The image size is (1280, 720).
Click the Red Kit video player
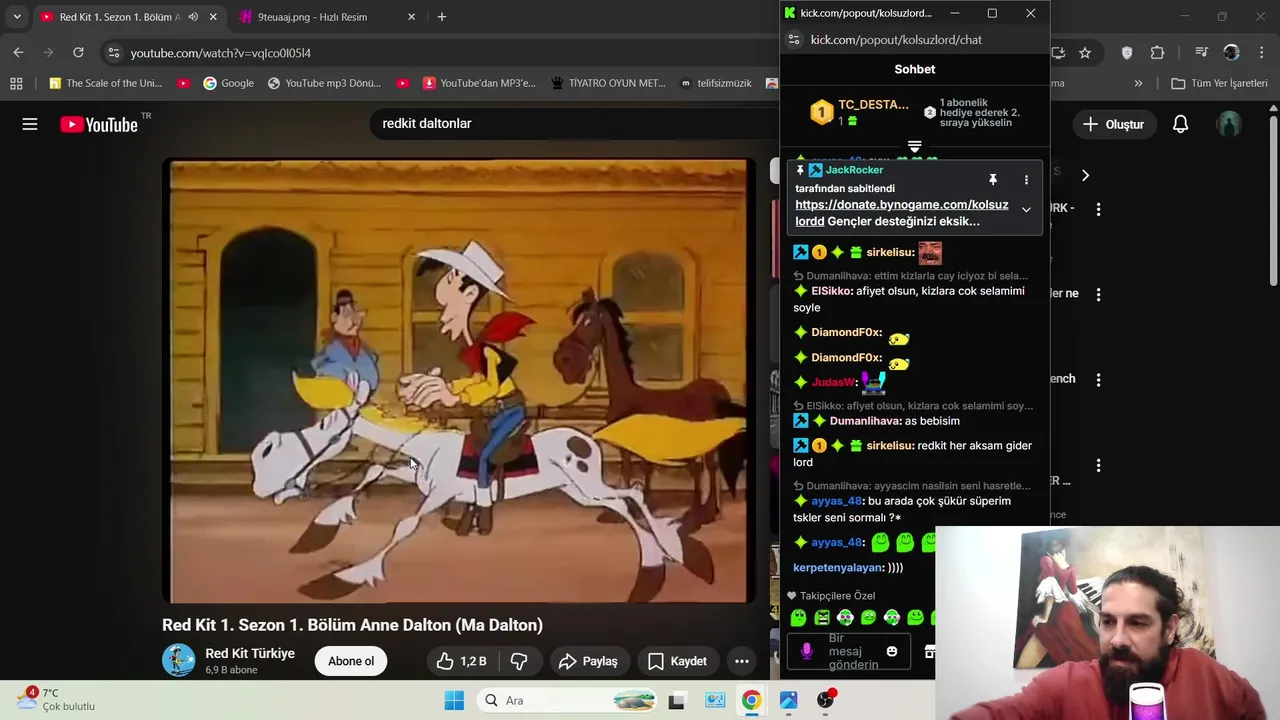[460, 381]
